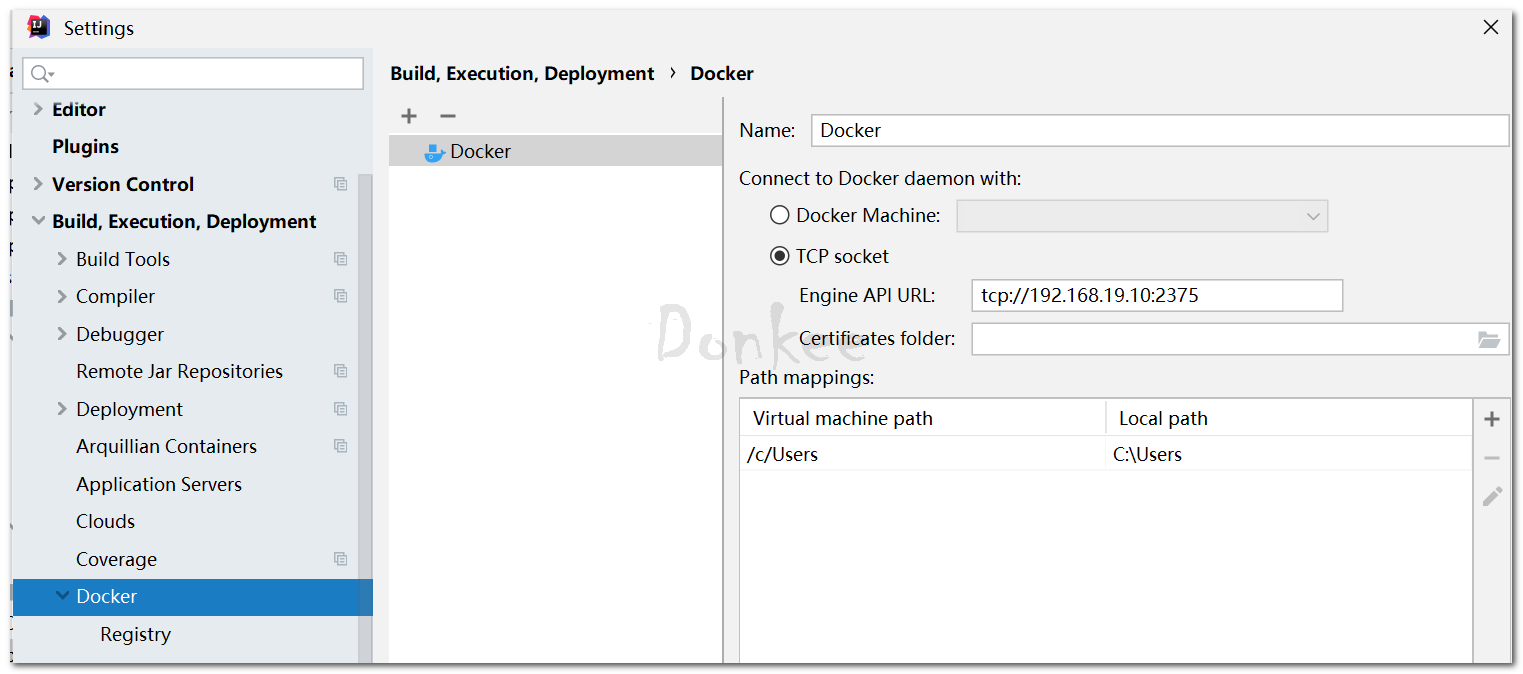Expand the Deployment node
The height and width of the screenshot is (674, 1523).
[62, 409]
